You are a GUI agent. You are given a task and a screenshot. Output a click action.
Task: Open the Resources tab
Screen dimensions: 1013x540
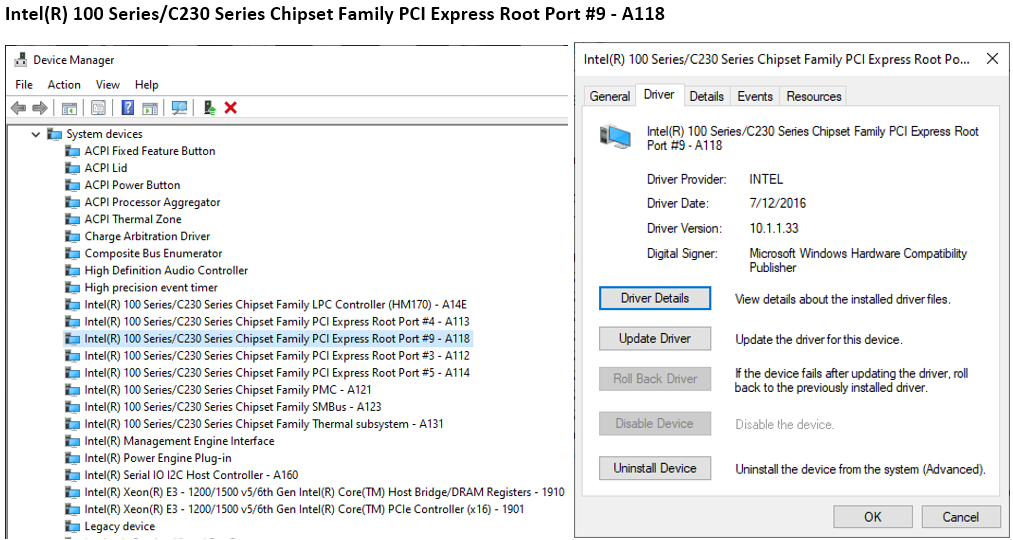(x=813, y=96)
